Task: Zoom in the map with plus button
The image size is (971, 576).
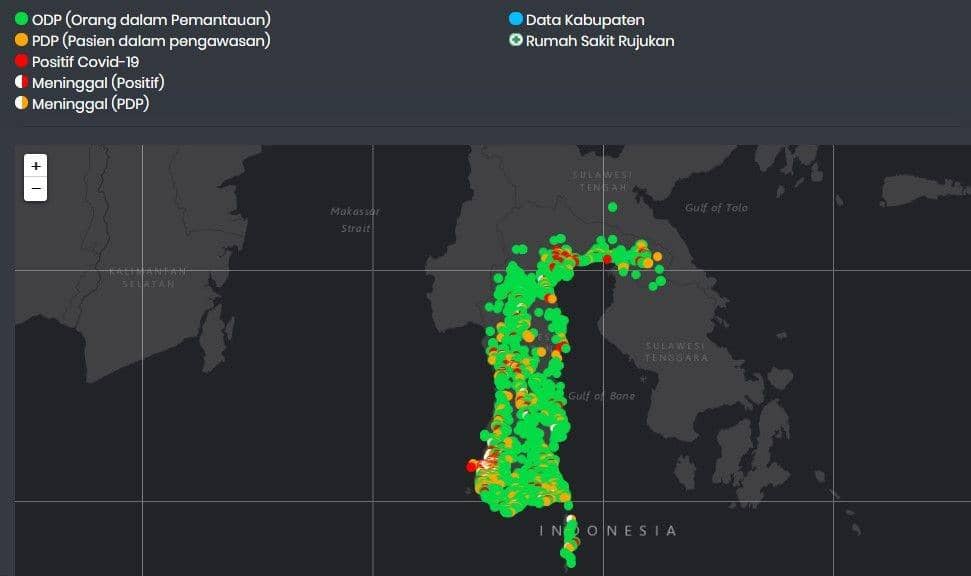Action: click(x=36, y=166)
